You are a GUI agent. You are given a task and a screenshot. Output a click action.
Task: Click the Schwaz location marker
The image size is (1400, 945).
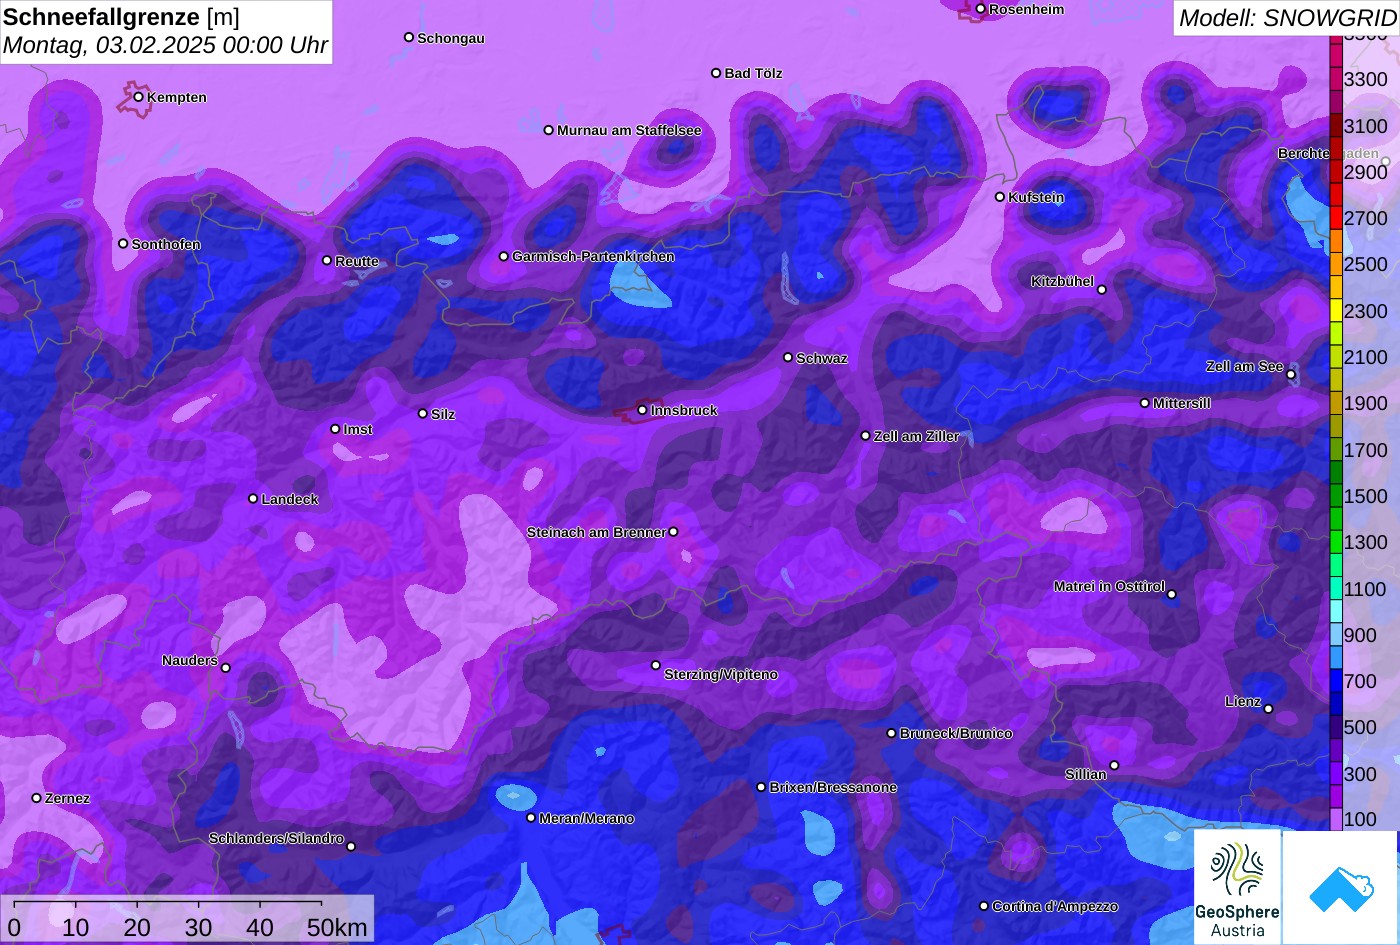[788, 357]
